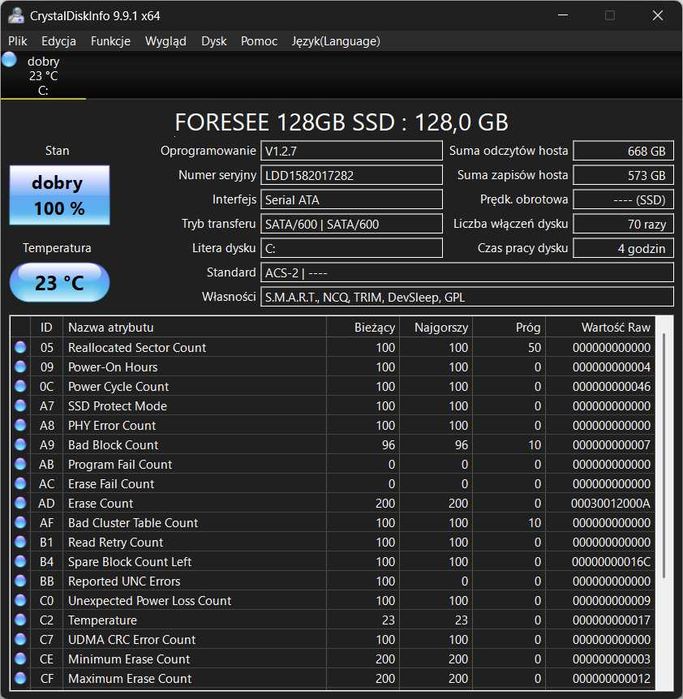Click power-on hours value 4 godzin
The width and height of the screenshot is (683, 699).
(623, 248)
